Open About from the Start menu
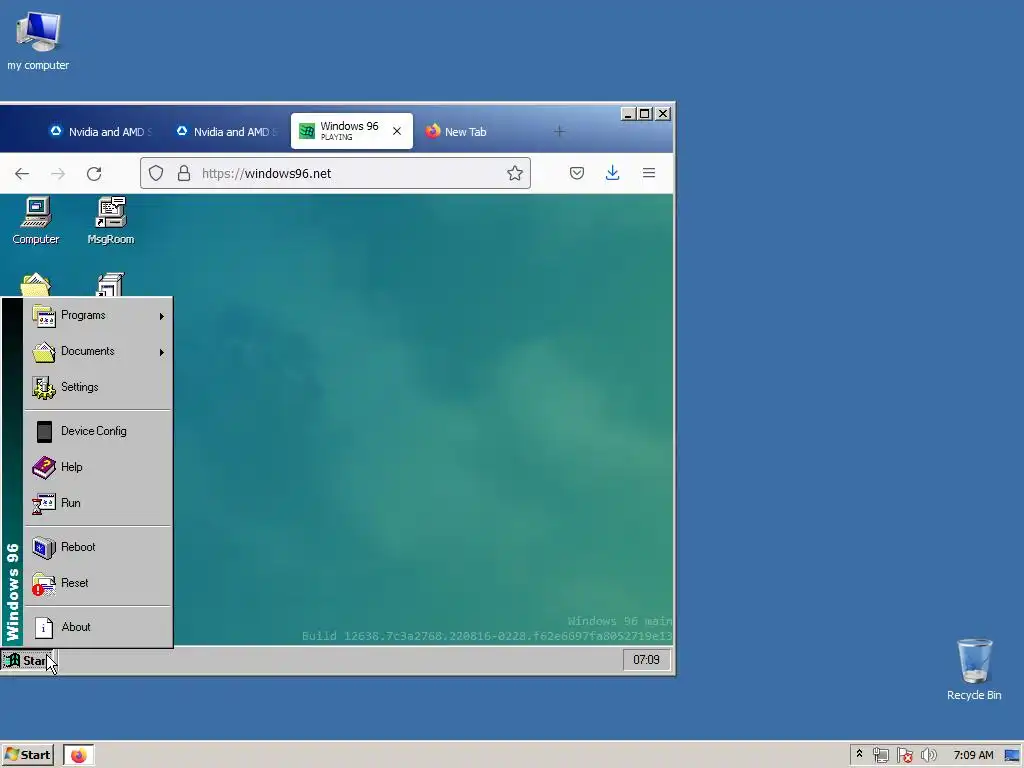 99,627
